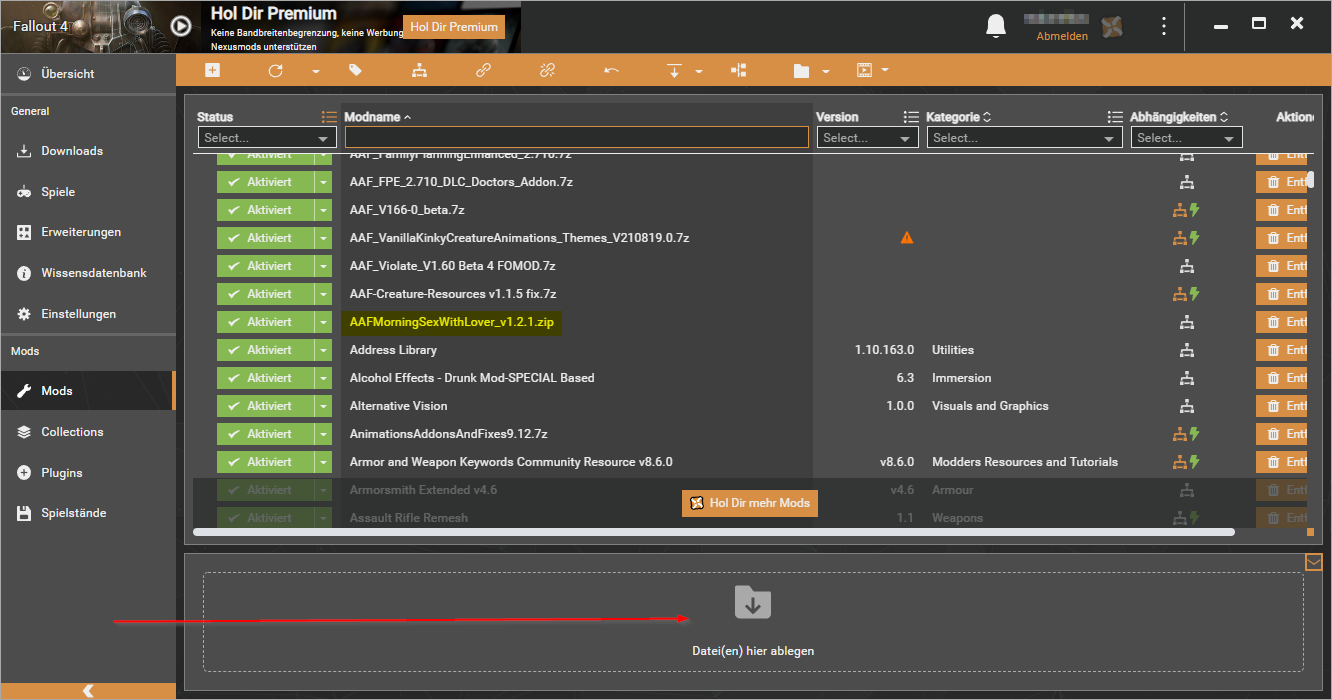Click the Hol Dir Premium button
The width and height of the screenshot is (1332, 700).
454,27
